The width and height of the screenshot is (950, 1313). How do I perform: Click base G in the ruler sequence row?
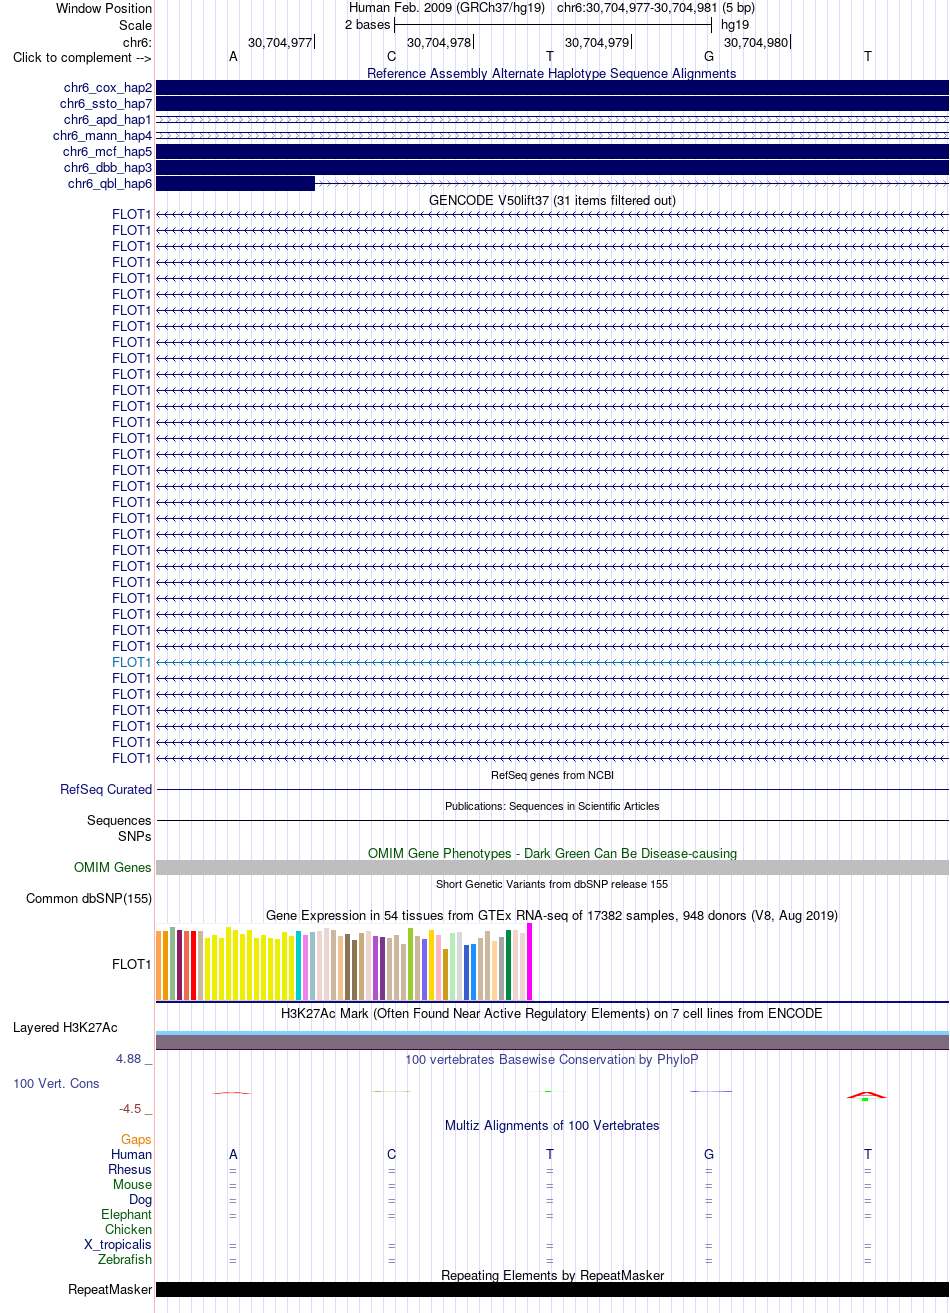tap(709, 57)
